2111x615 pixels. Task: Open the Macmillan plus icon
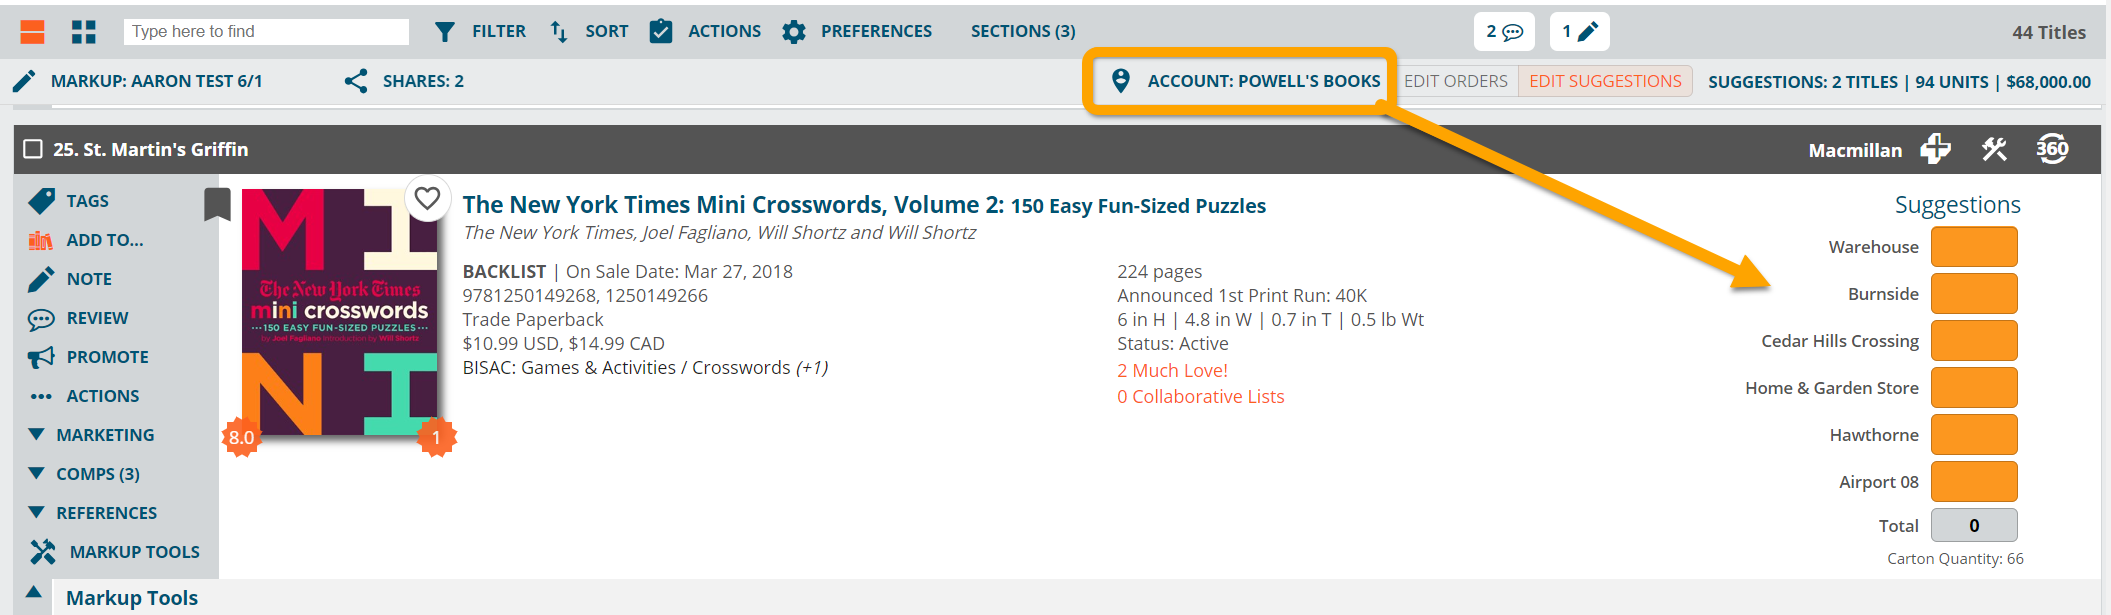tap(1935, 149)
